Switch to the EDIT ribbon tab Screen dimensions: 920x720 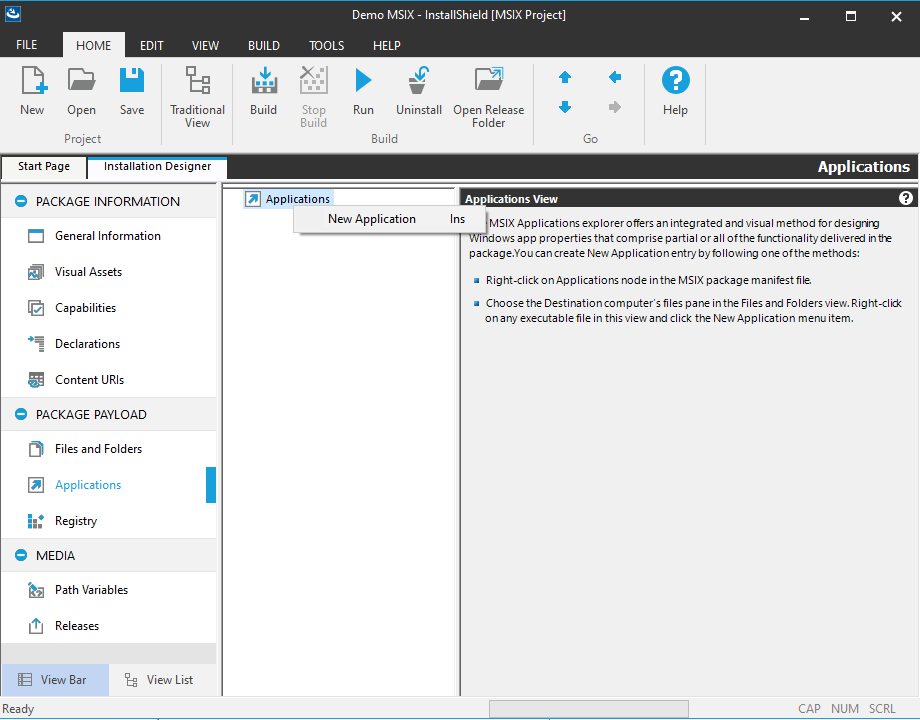click(x=151, y=45)
